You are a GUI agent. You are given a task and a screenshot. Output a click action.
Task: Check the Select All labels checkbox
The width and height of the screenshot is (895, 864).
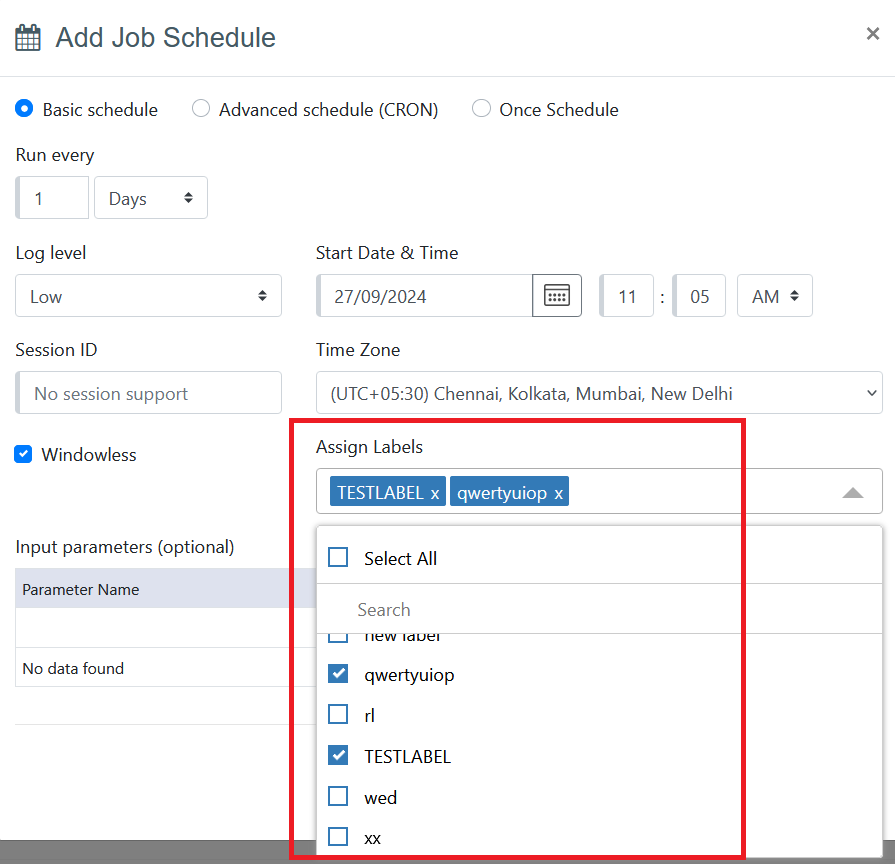coord(338,558)
